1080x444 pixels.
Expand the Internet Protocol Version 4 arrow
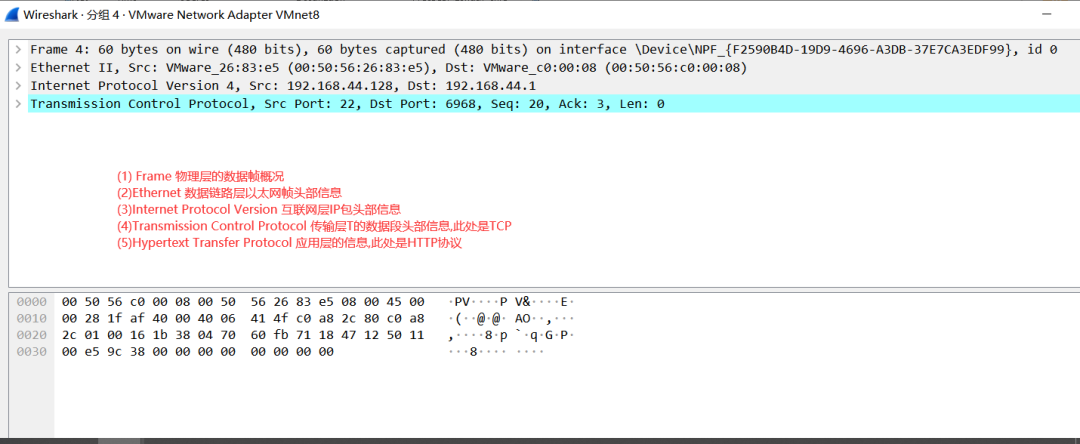point(18,86)
